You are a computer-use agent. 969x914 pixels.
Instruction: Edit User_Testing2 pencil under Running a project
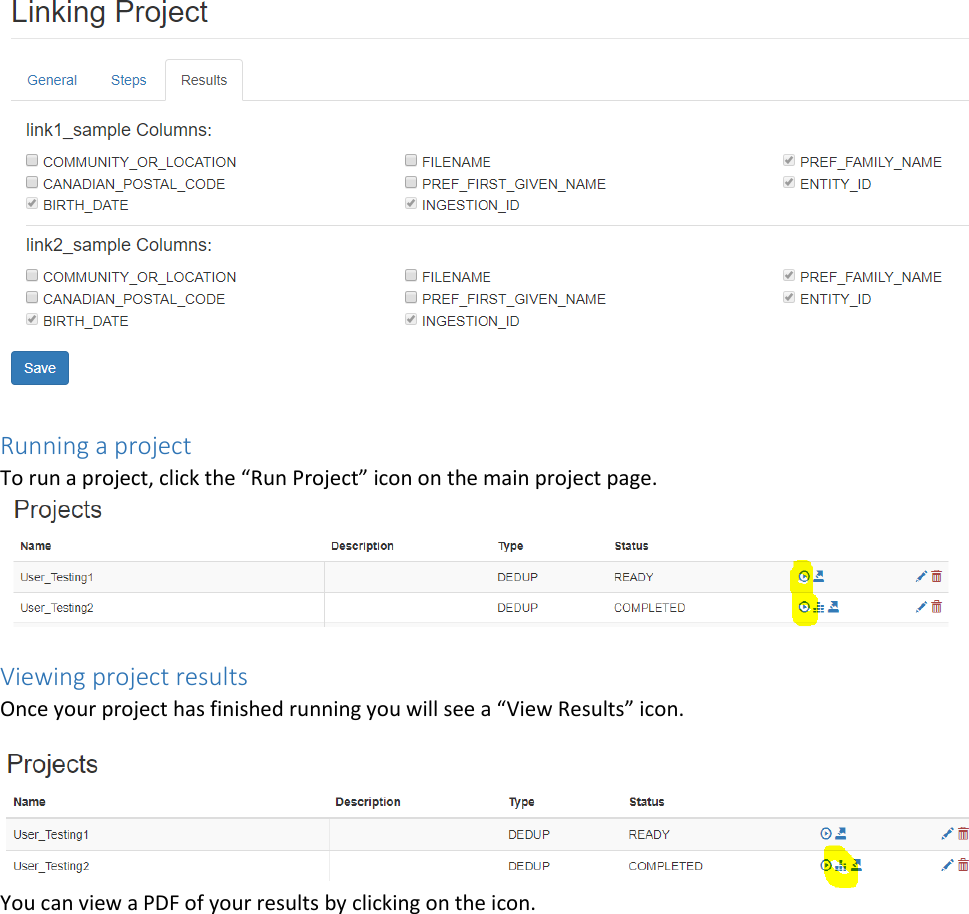tap(921, 607)
